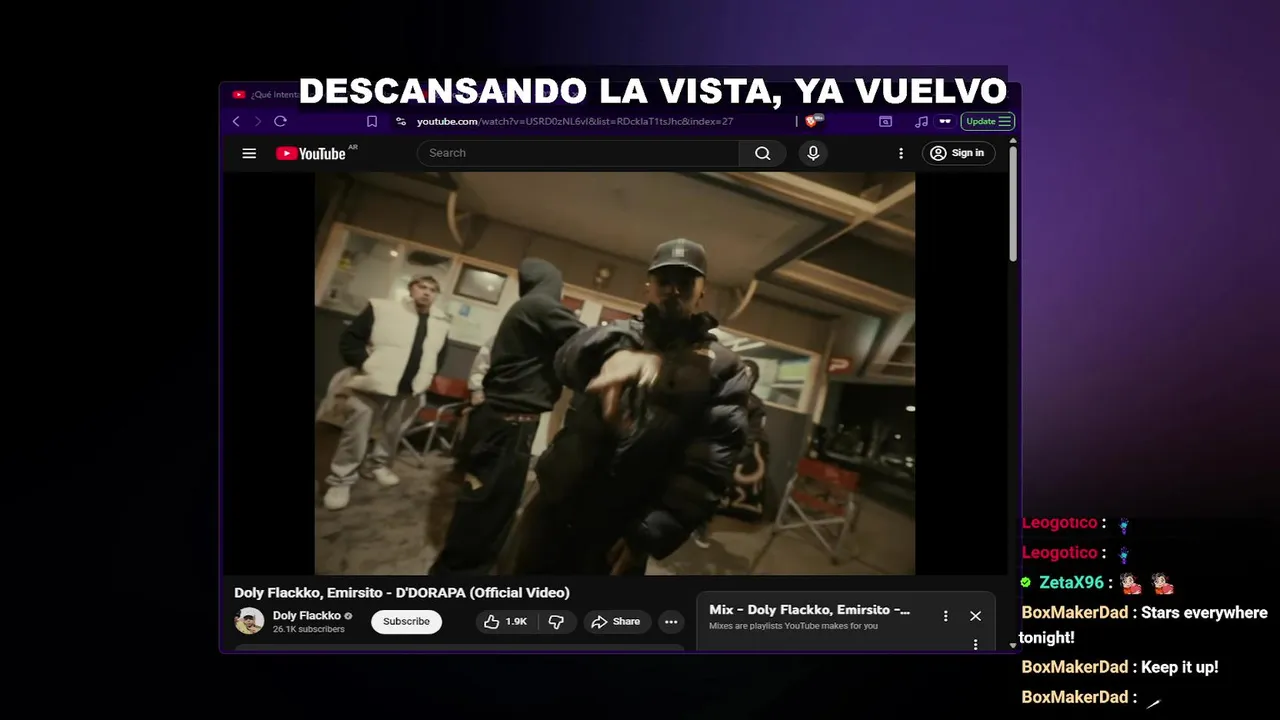Click the BoxMakerDad 'Keep it up!' message

(x=1120, y=667)
